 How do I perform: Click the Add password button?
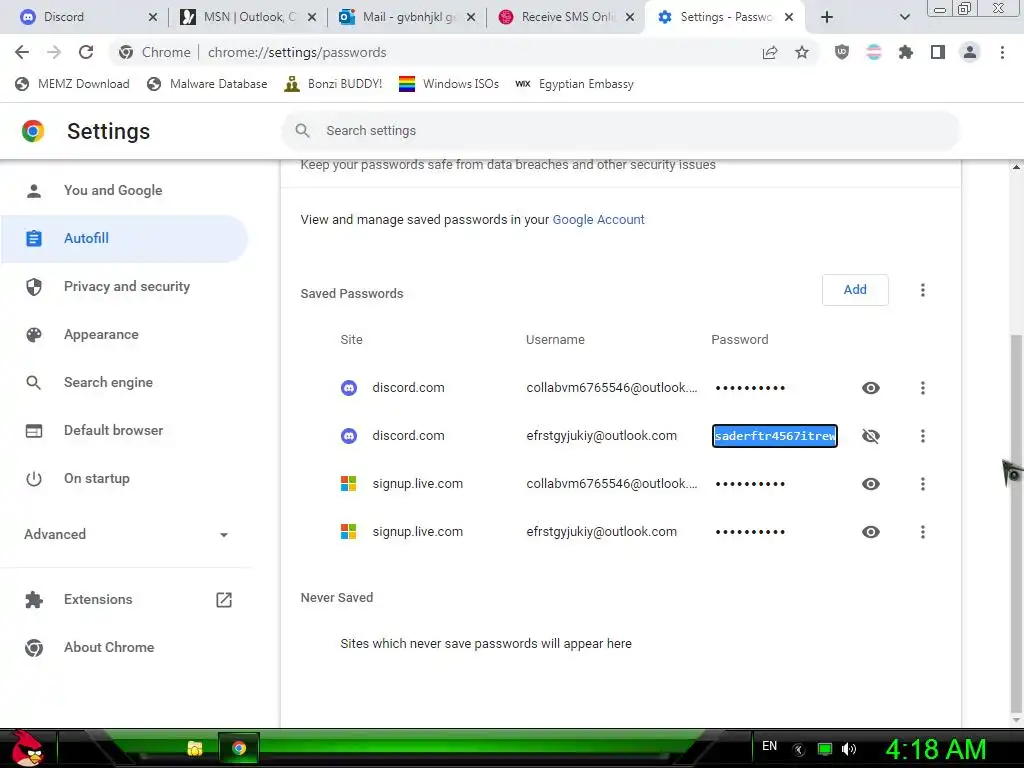pyautogui.click(x=855, y=290)
